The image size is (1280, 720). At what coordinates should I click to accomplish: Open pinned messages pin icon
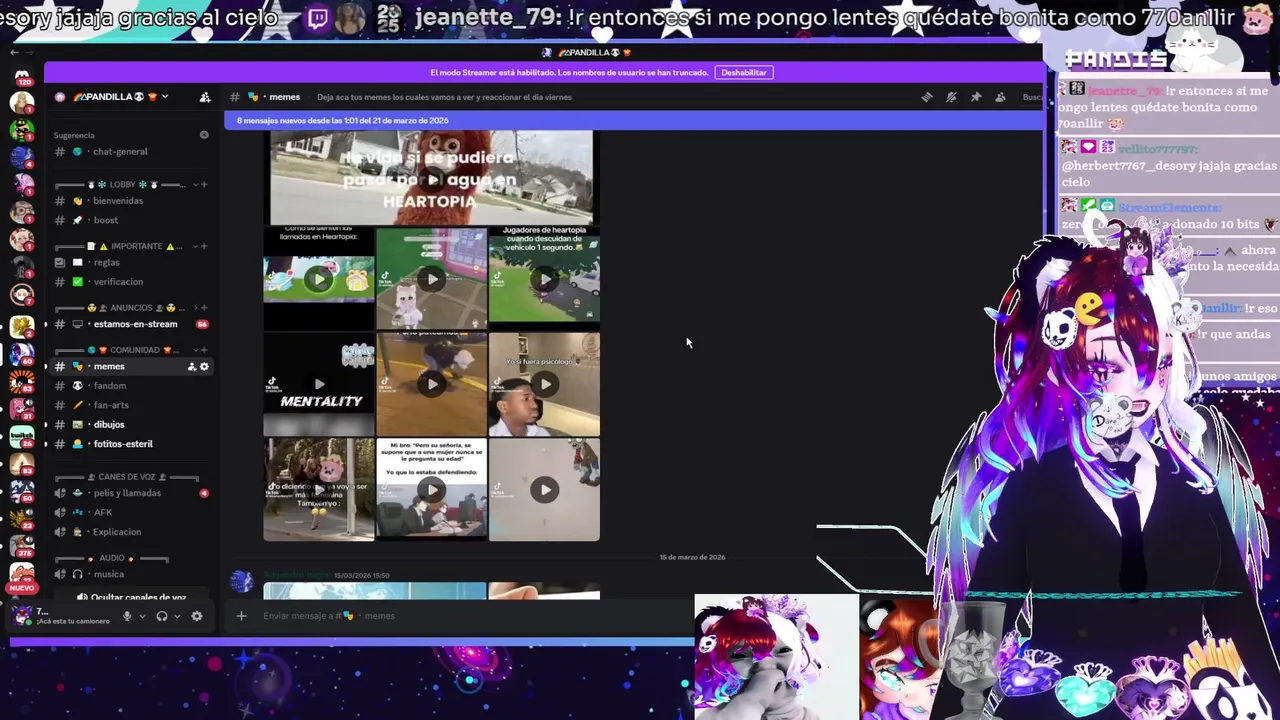[x=976, y=97]
